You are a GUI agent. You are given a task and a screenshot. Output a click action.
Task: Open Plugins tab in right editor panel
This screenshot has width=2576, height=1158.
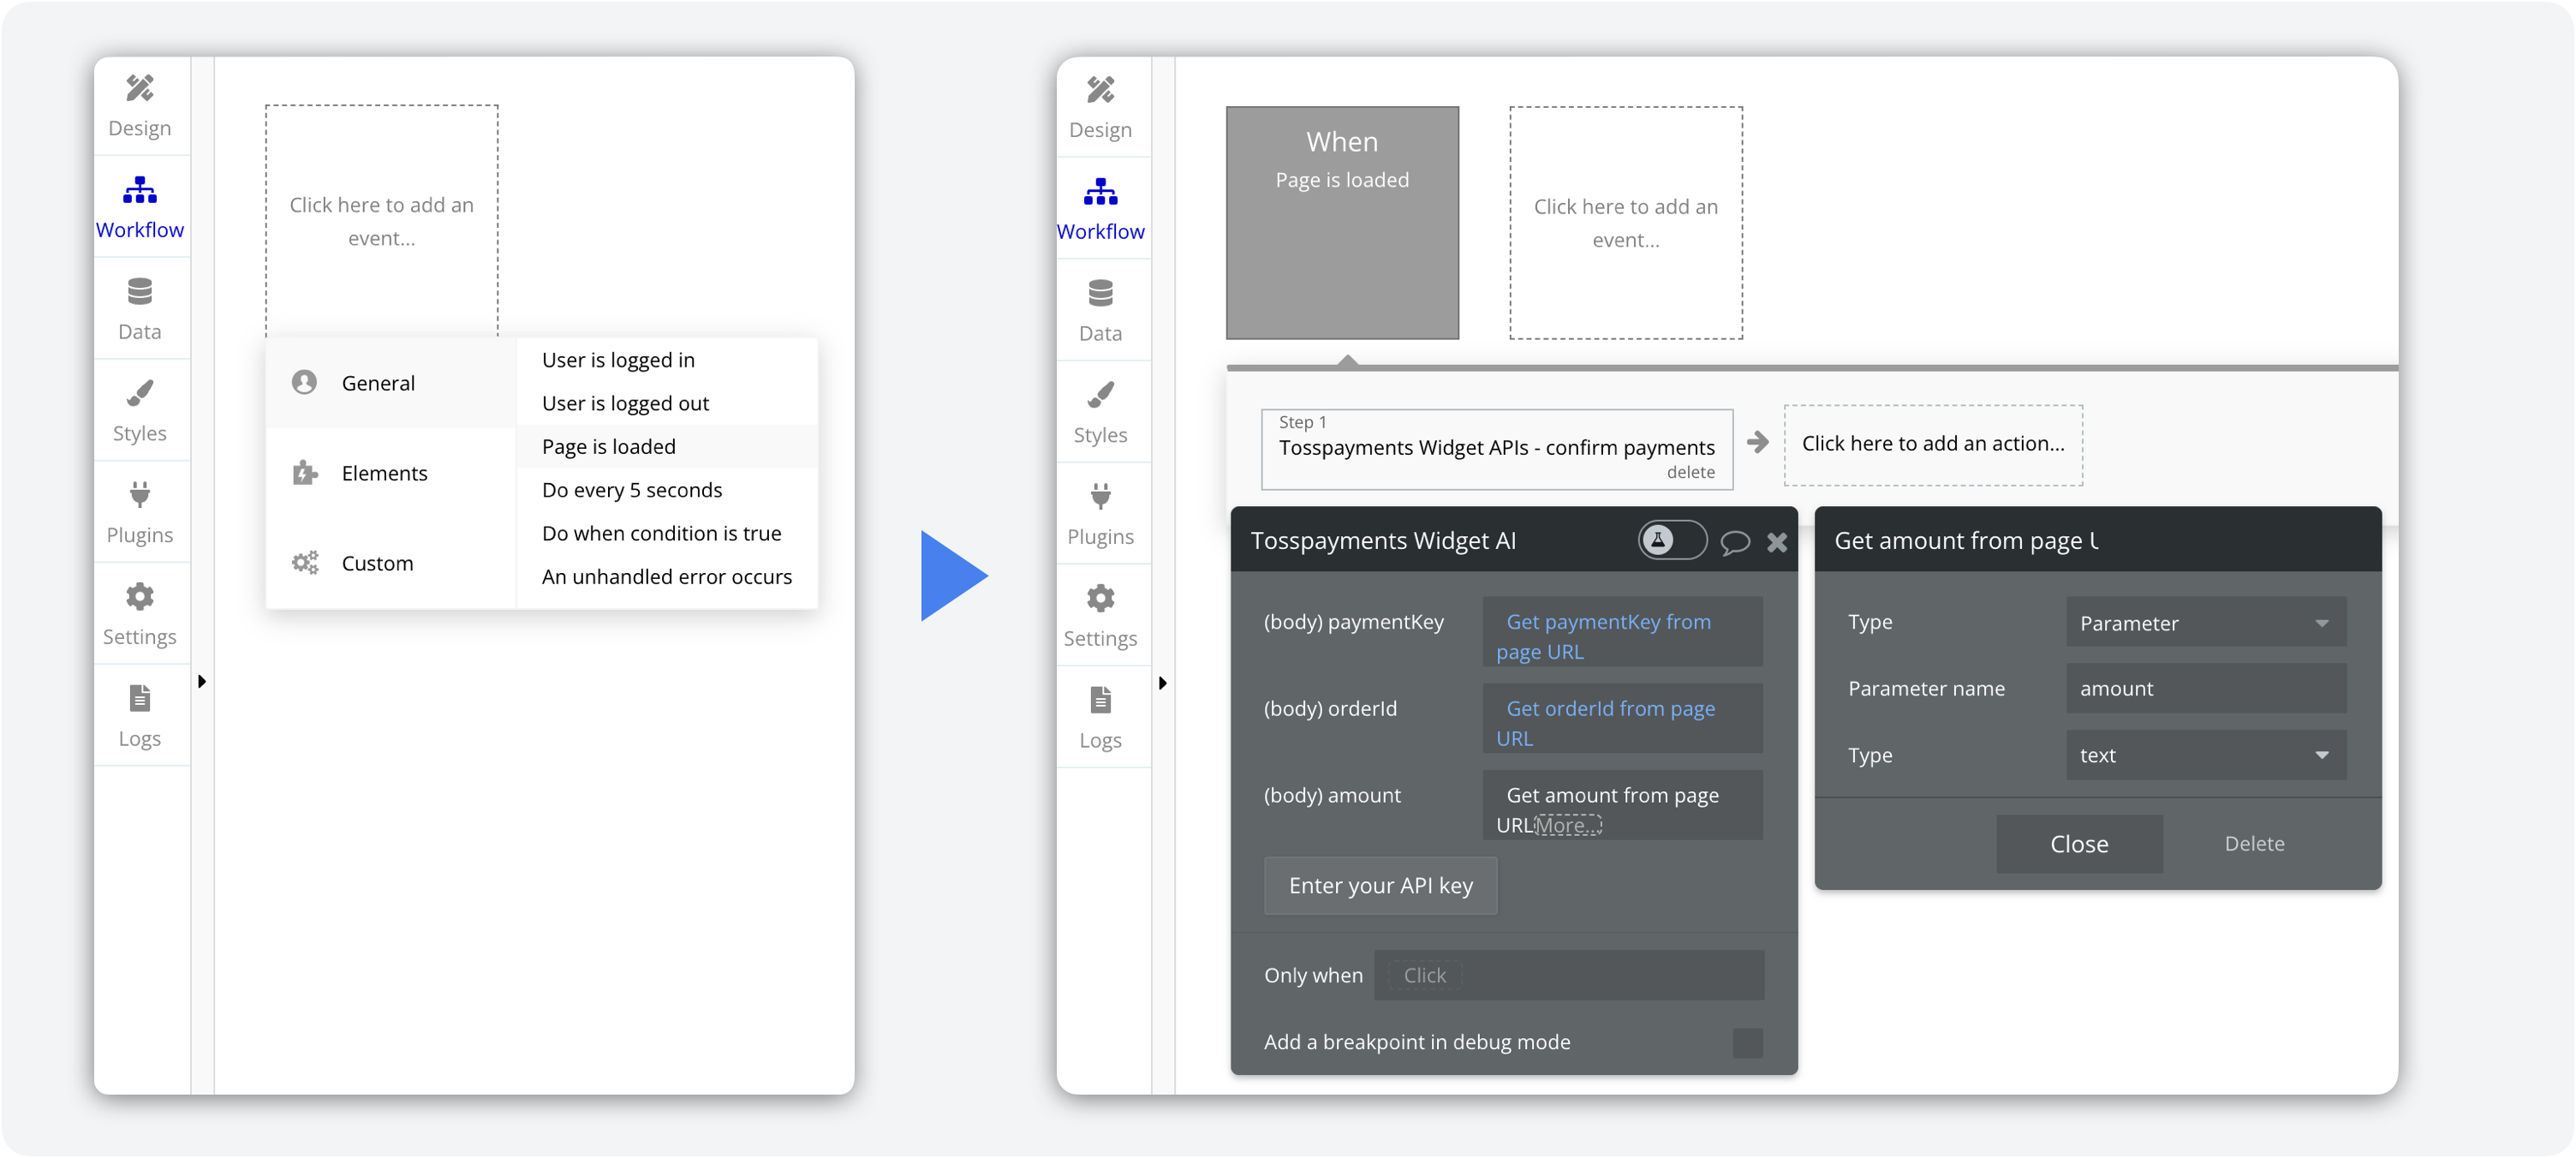(x=1100, y=515)
